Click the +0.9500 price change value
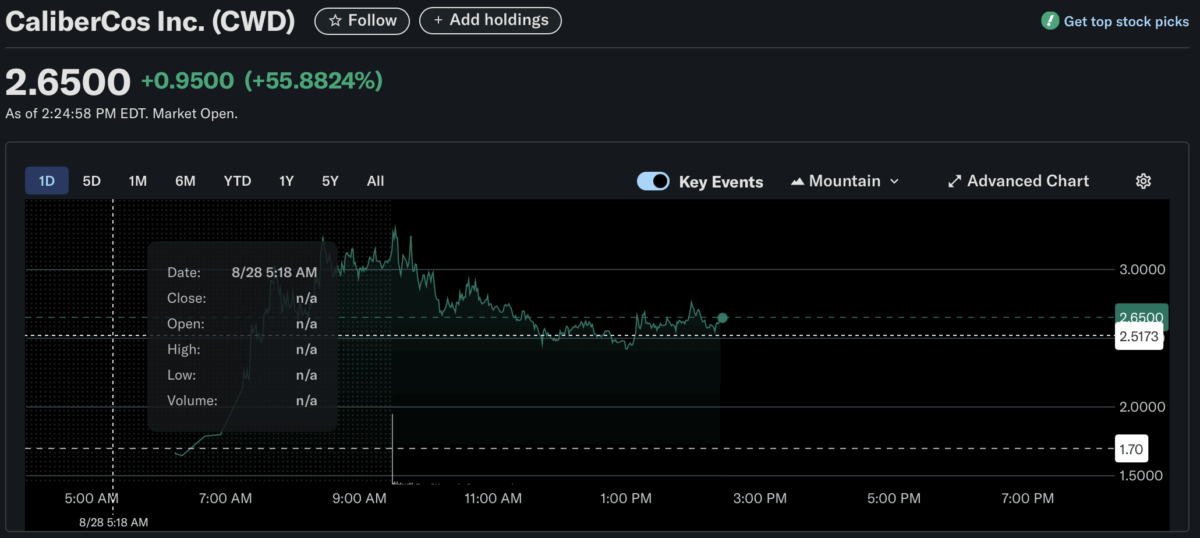Screen dimensions: 1200x538 point(187,81)
